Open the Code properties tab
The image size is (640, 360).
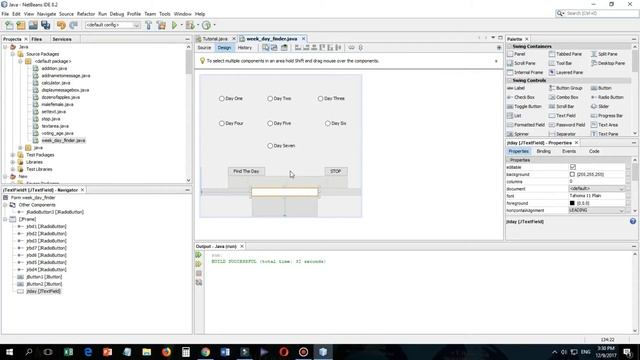[x=594, y=151]
